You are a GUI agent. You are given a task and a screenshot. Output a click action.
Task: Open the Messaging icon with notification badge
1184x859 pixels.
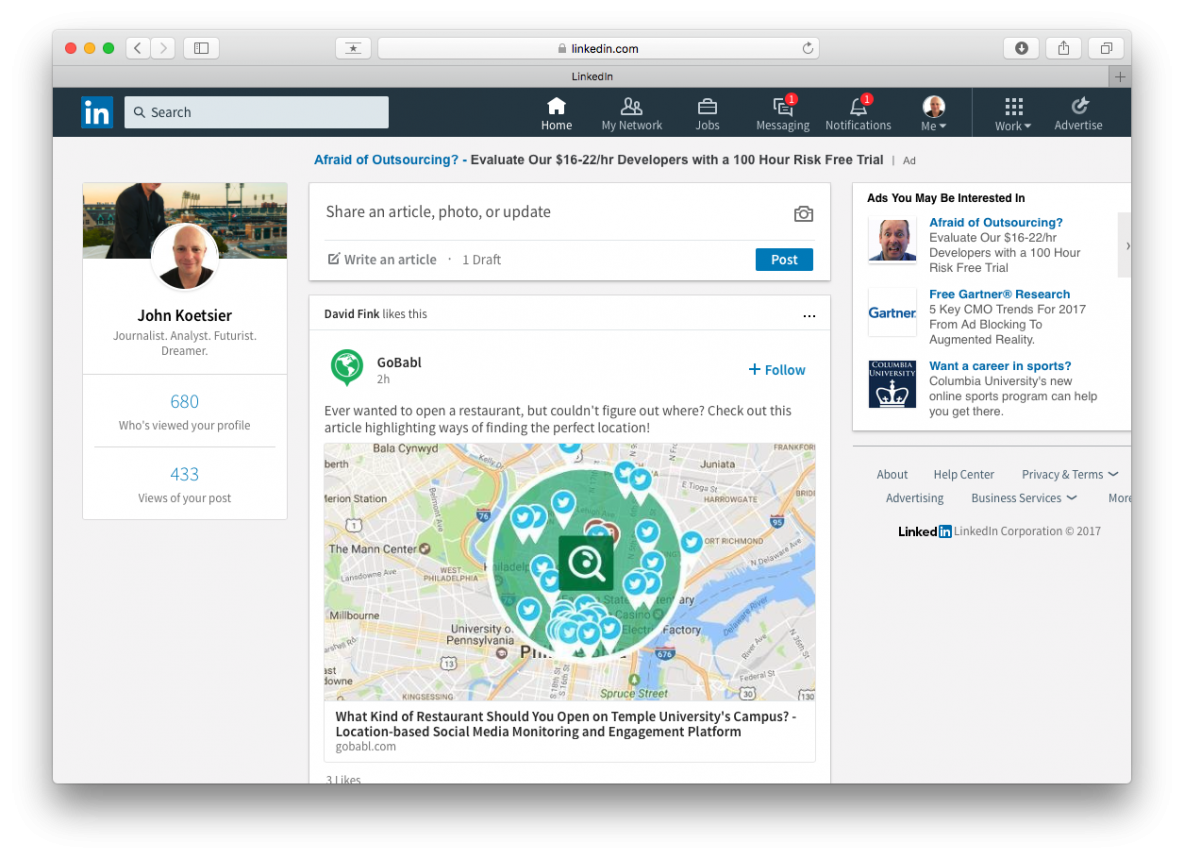click(783, 107)
